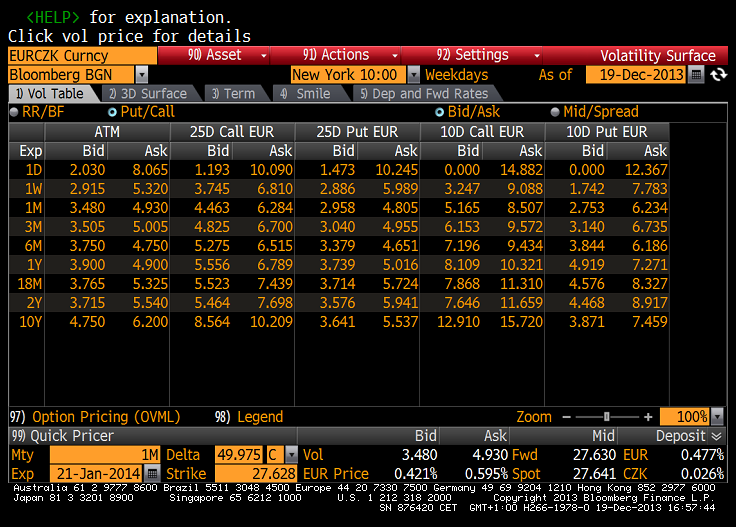Screen dimensions: 736x527
Task: Click the HELP link at top
Action: click(x=53, y=17)
